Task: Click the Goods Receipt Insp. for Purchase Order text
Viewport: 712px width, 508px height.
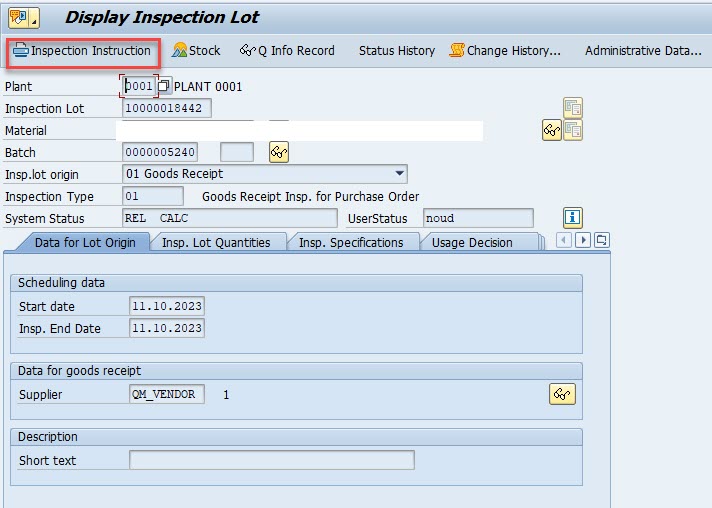Action: coord(310,197)
